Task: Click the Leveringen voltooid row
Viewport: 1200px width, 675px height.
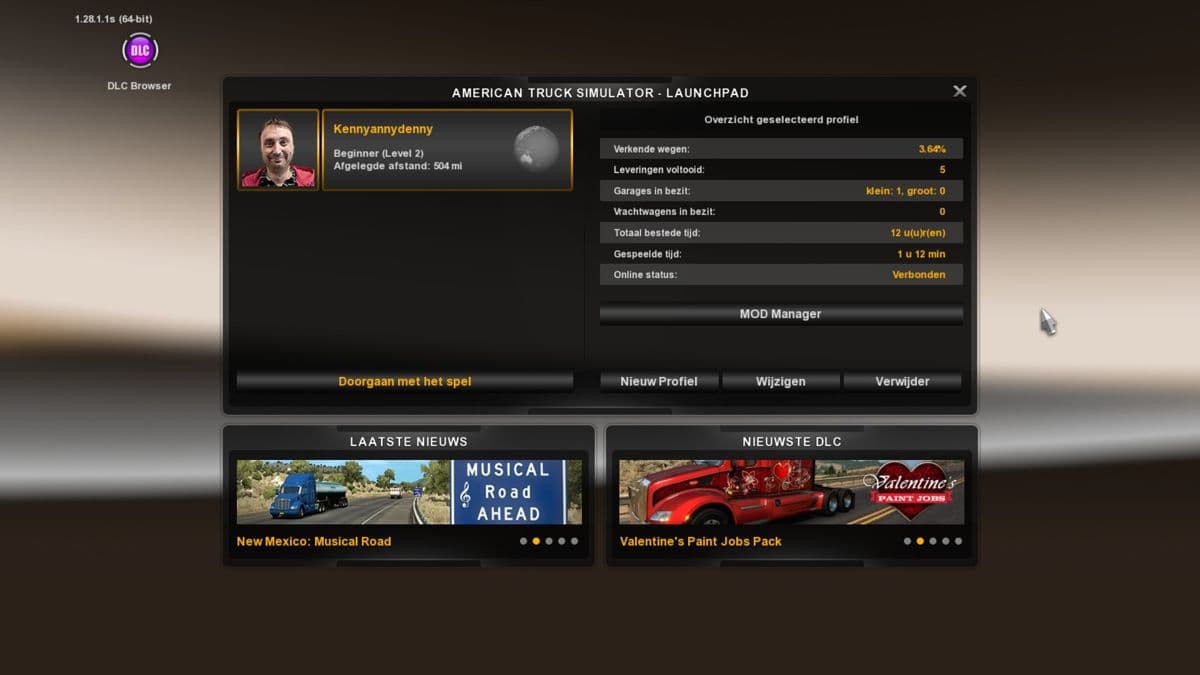Action: click(x=781, y=170)
